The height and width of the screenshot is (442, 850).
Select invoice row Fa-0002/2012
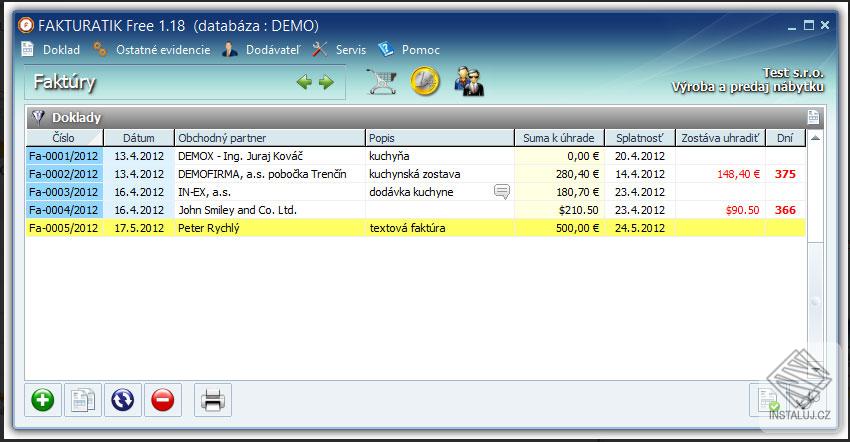(x=415, y=174)
